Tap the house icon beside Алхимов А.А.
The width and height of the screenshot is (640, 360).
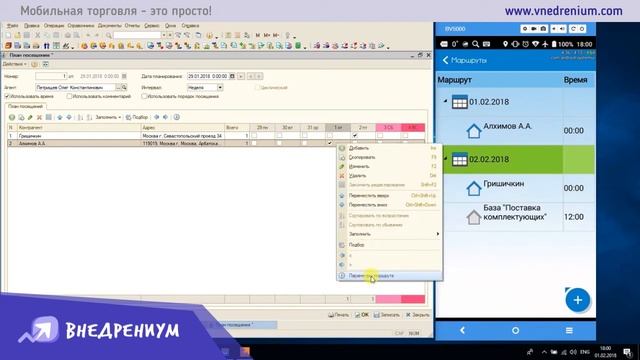click(x=473, y=131)
